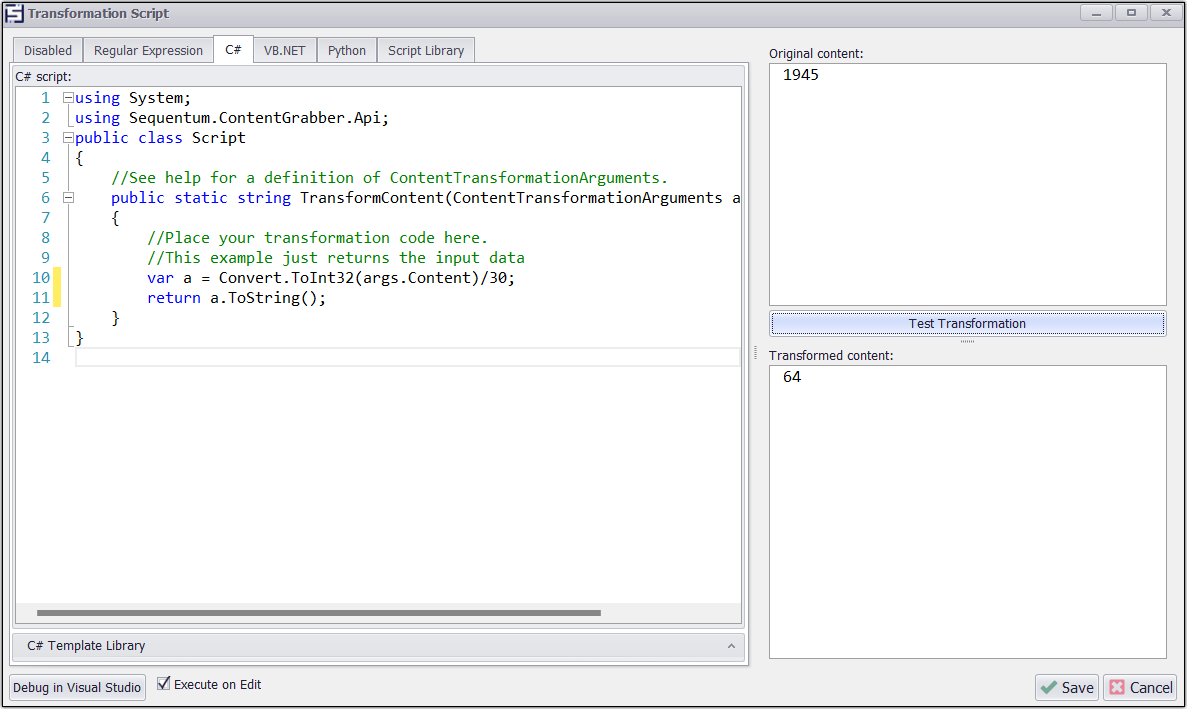Expand the C# Template Library panel
Screen dimensions: 1188x710
coord(378,646)
